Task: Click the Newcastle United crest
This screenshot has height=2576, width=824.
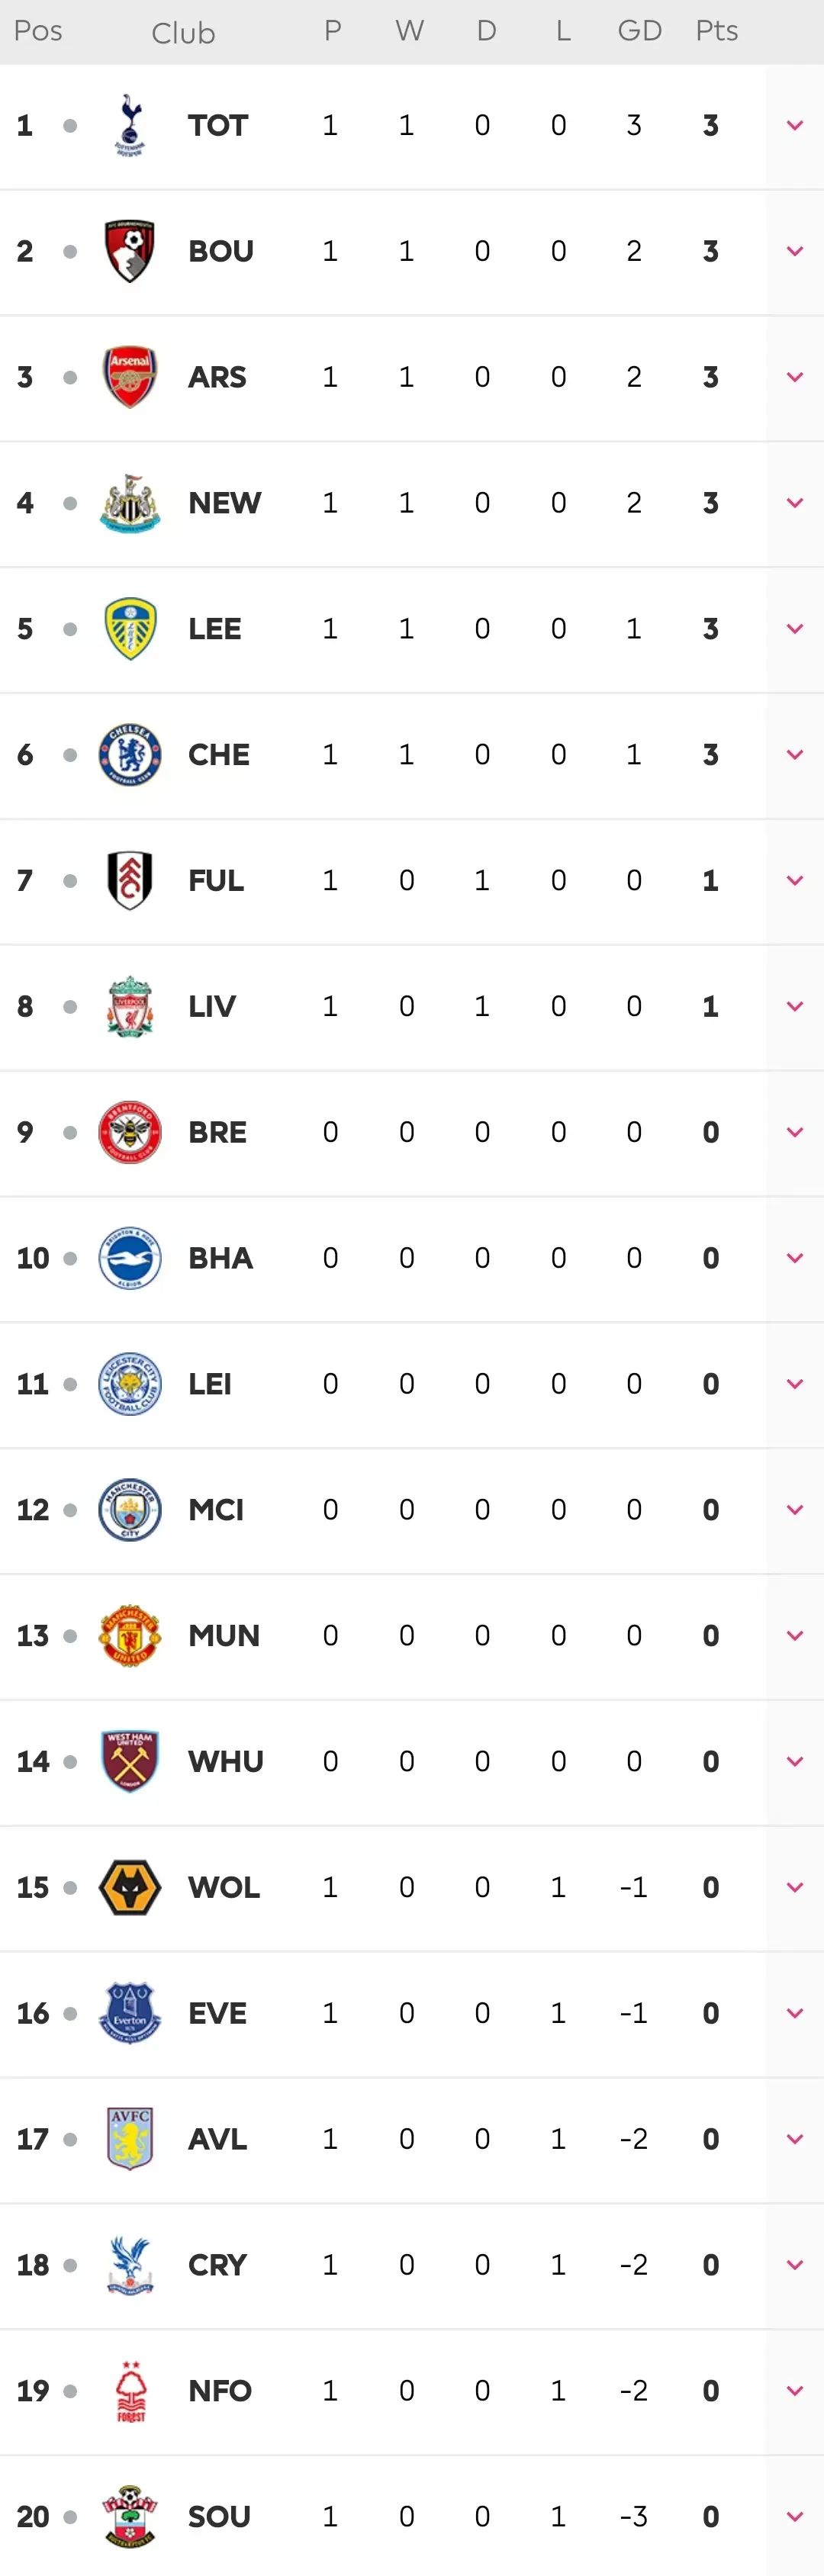Action: pos(130,503)
